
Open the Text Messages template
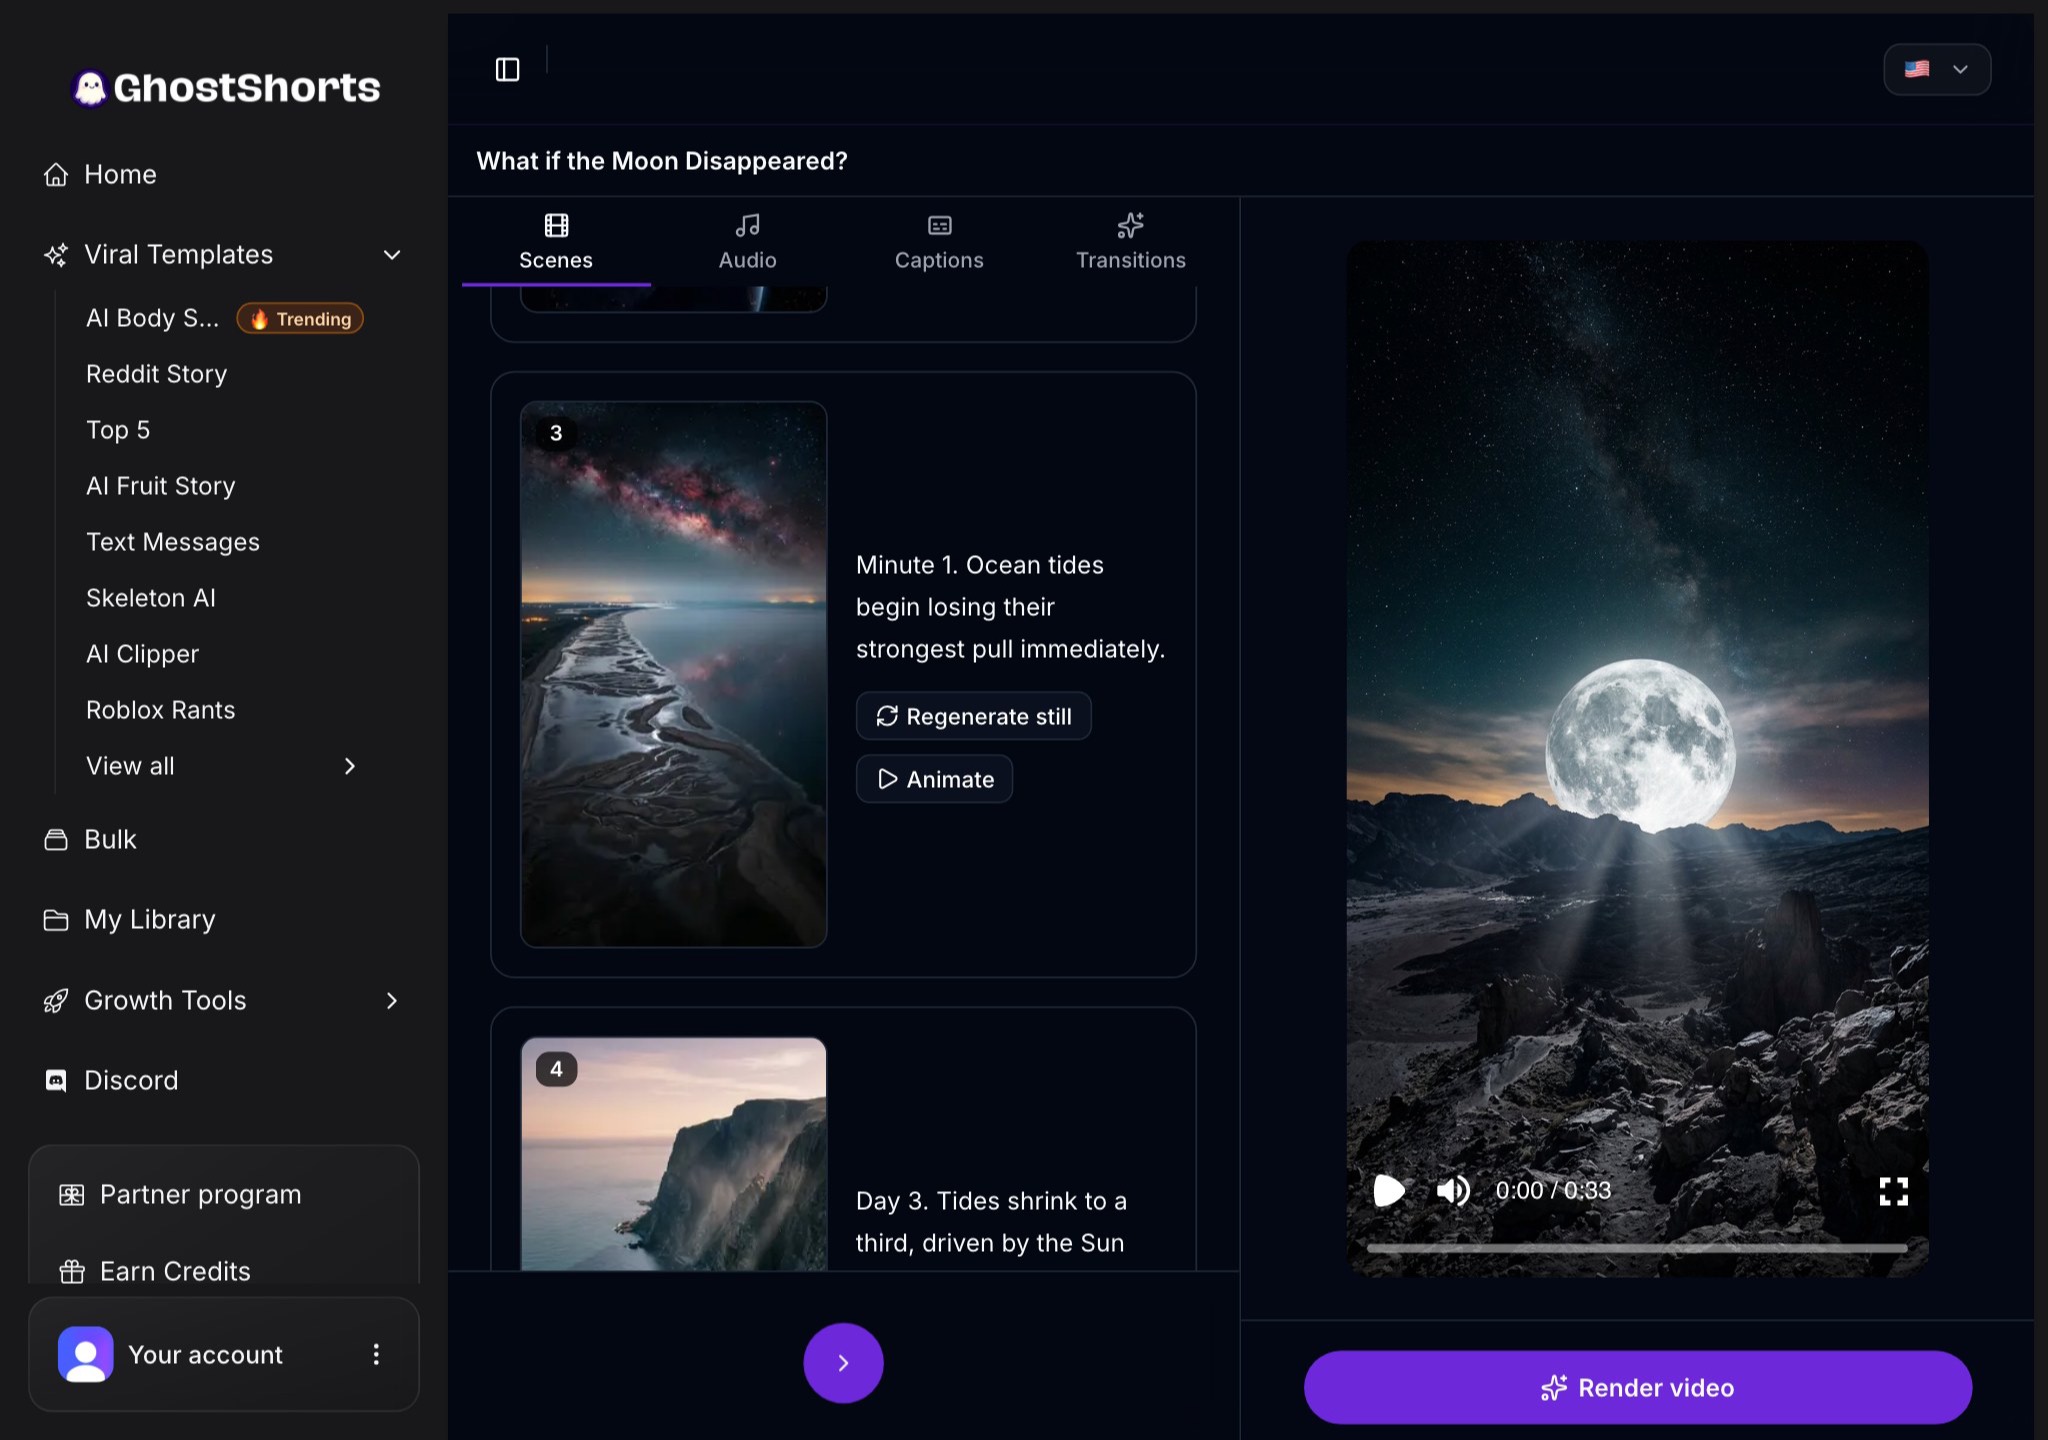(173, 542)
